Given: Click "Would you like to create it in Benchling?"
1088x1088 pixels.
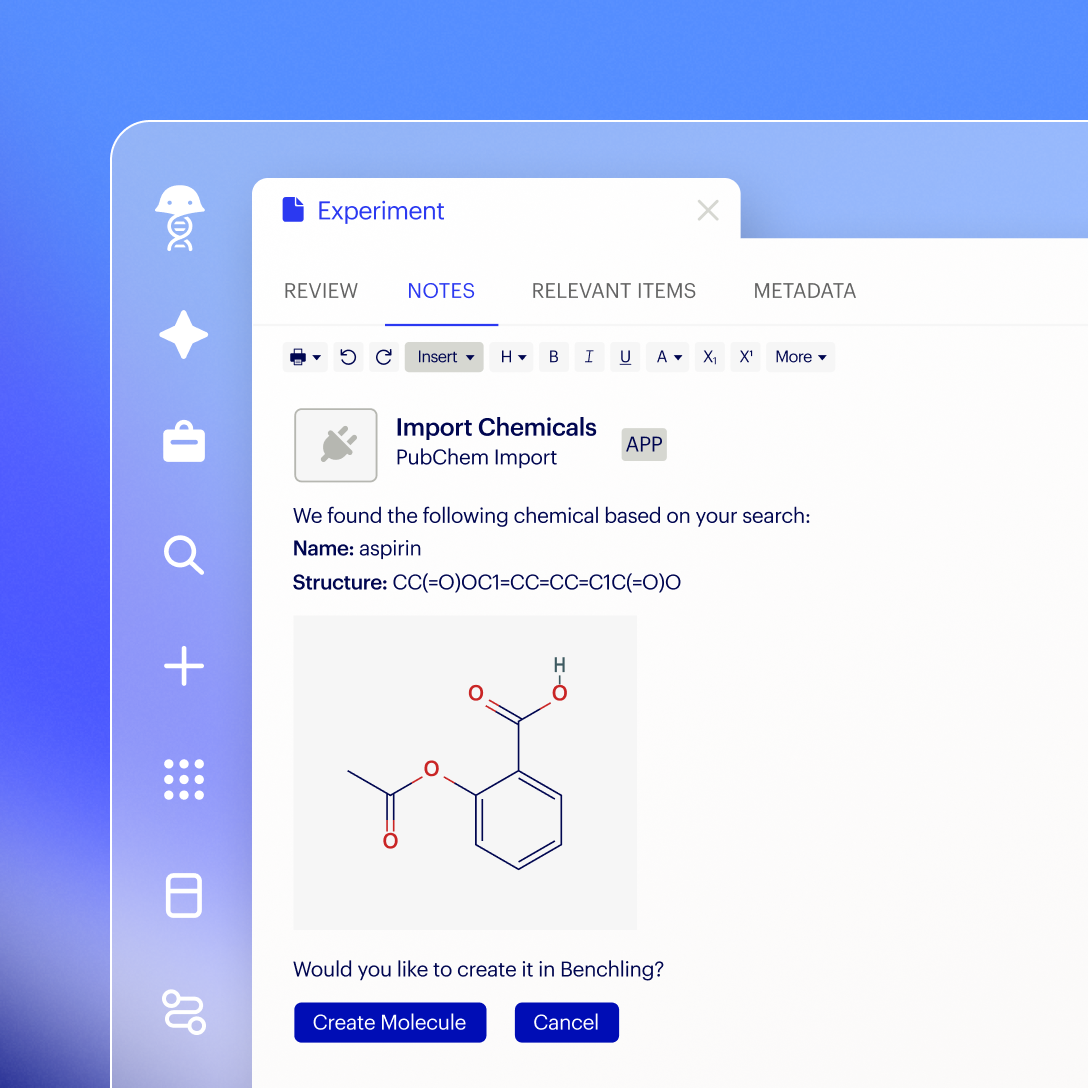Looking at the screenshot, I should [x=478, y=969].
